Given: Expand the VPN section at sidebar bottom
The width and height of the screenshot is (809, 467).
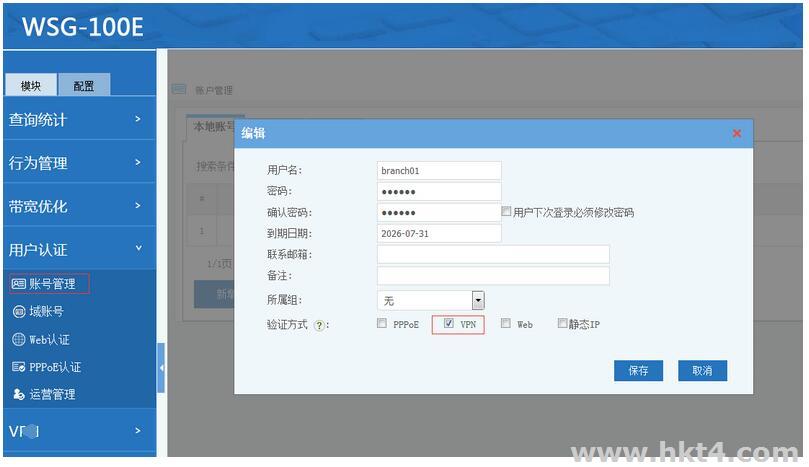Looking at the screenshot, I should (79, 431).
